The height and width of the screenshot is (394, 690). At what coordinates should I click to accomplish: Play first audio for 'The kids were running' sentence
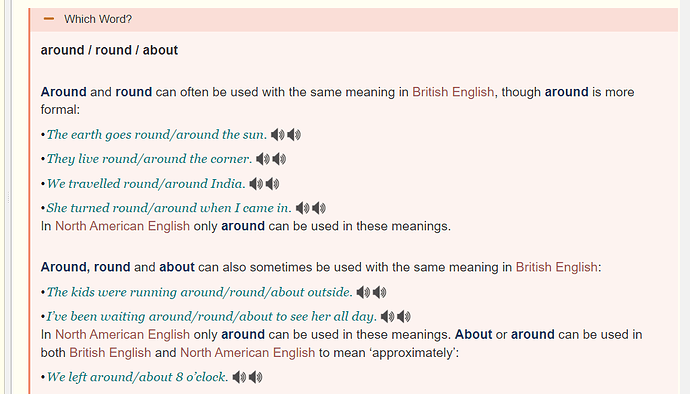(363, 292)
